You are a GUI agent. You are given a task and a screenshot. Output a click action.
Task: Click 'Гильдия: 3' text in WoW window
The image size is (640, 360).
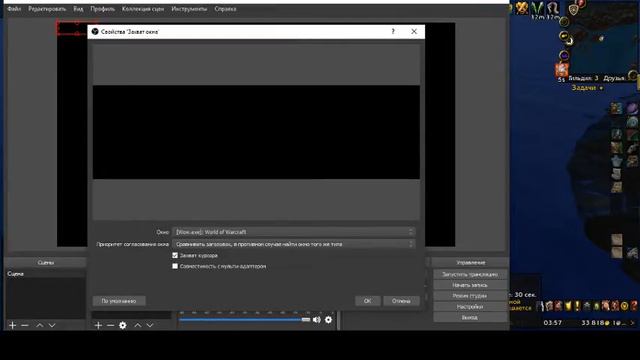[x=583, y=78]
